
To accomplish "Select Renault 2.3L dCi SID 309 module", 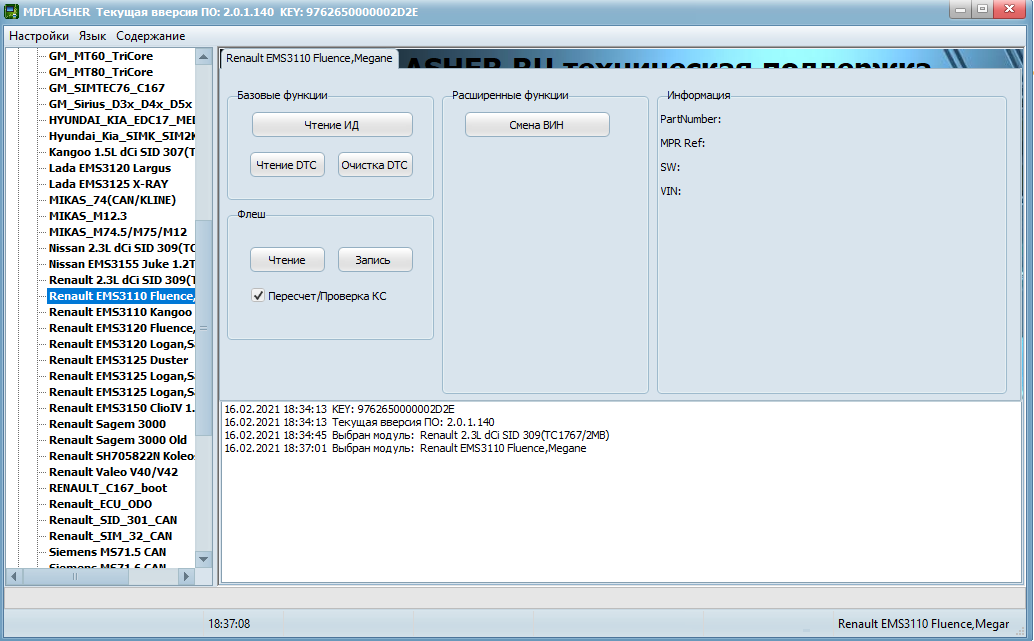I will [x=122, y=280].
